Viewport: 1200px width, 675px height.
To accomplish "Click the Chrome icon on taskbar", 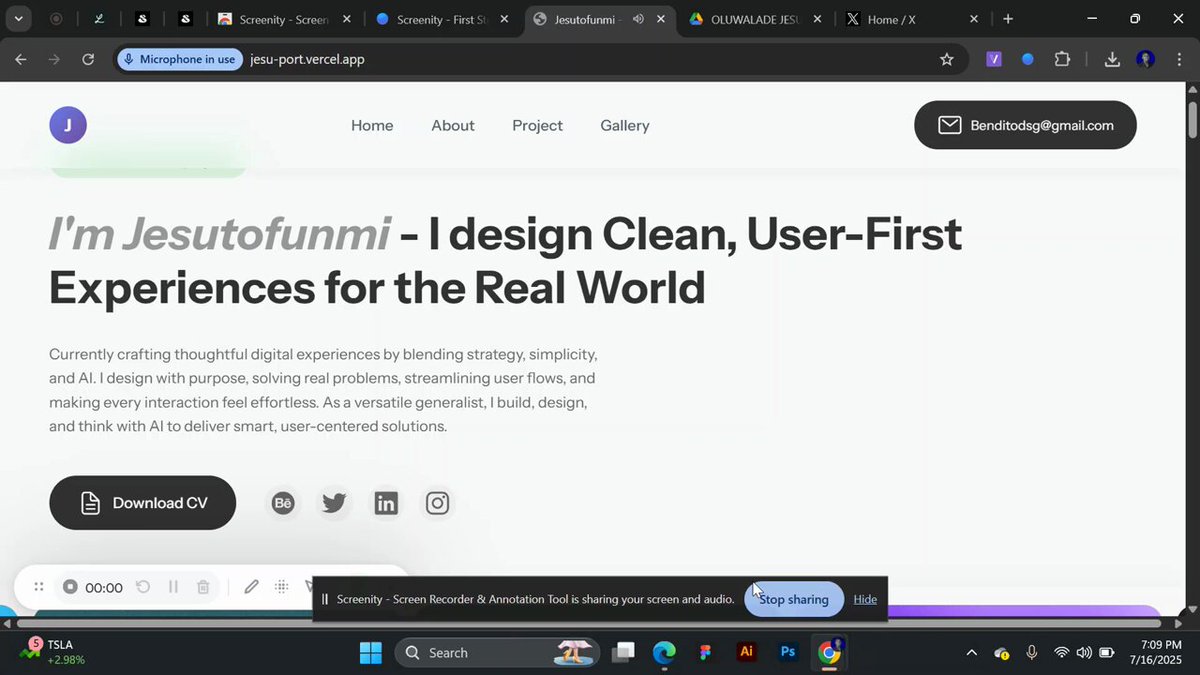I will point(829,652).
